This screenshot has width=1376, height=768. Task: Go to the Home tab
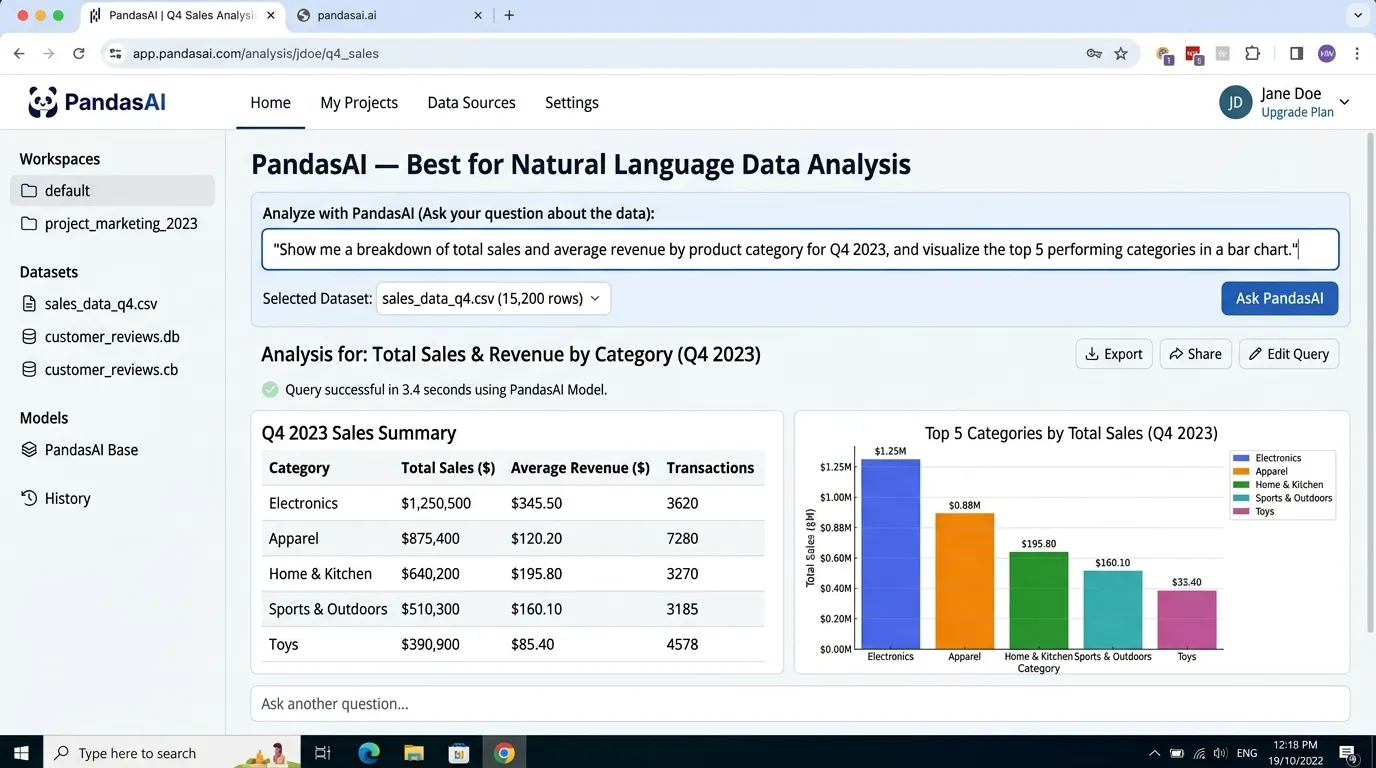pyautogui.click(x=270, y=103)
